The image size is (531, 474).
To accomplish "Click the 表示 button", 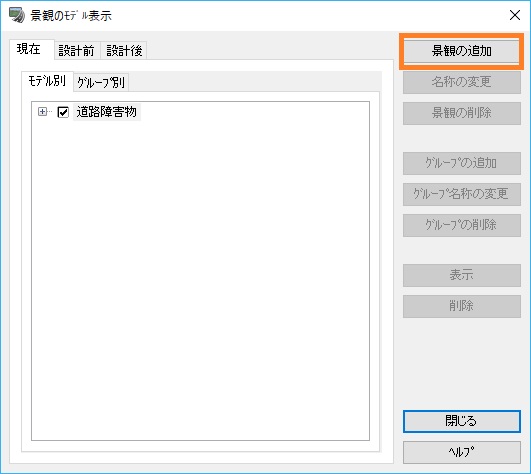I will [x=462, y=275].
